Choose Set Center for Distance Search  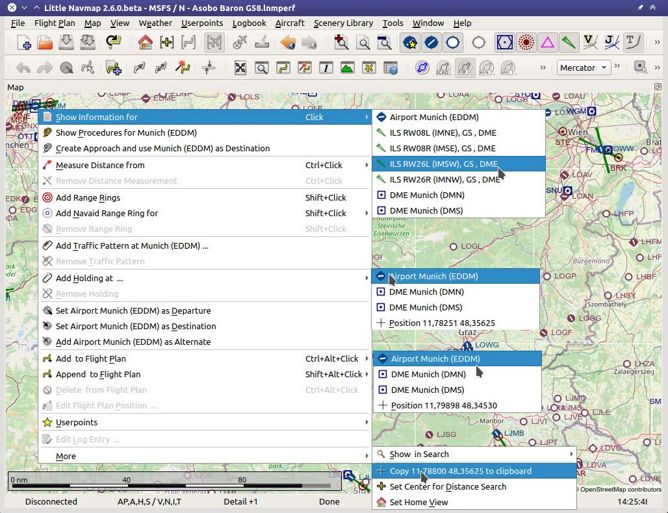(474, 487)
